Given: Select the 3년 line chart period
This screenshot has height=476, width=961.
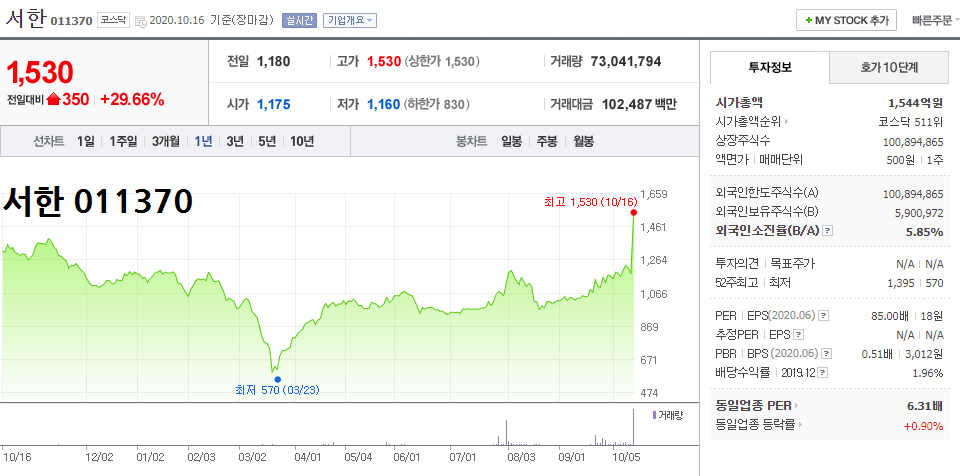Looking at the screenshot, I should tap(235, 142).
